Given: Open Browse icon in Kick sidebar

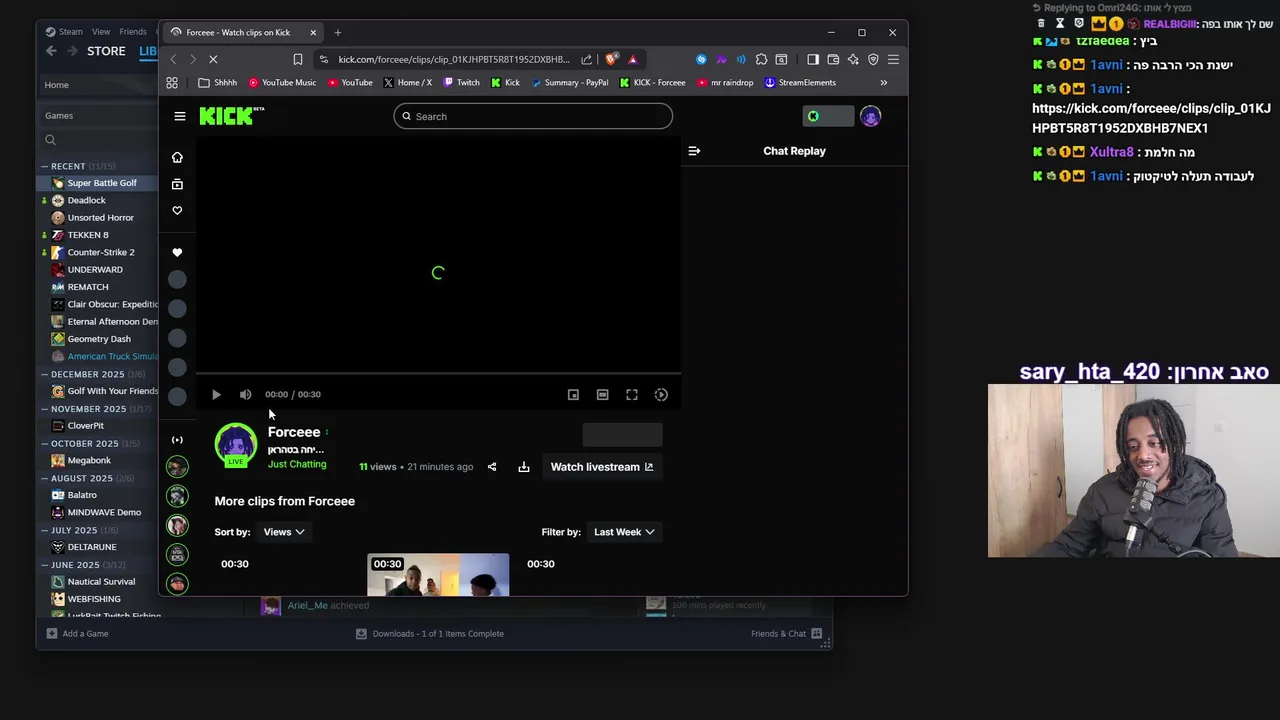Looking at the screenshot, I should click(x=177, y=184).
